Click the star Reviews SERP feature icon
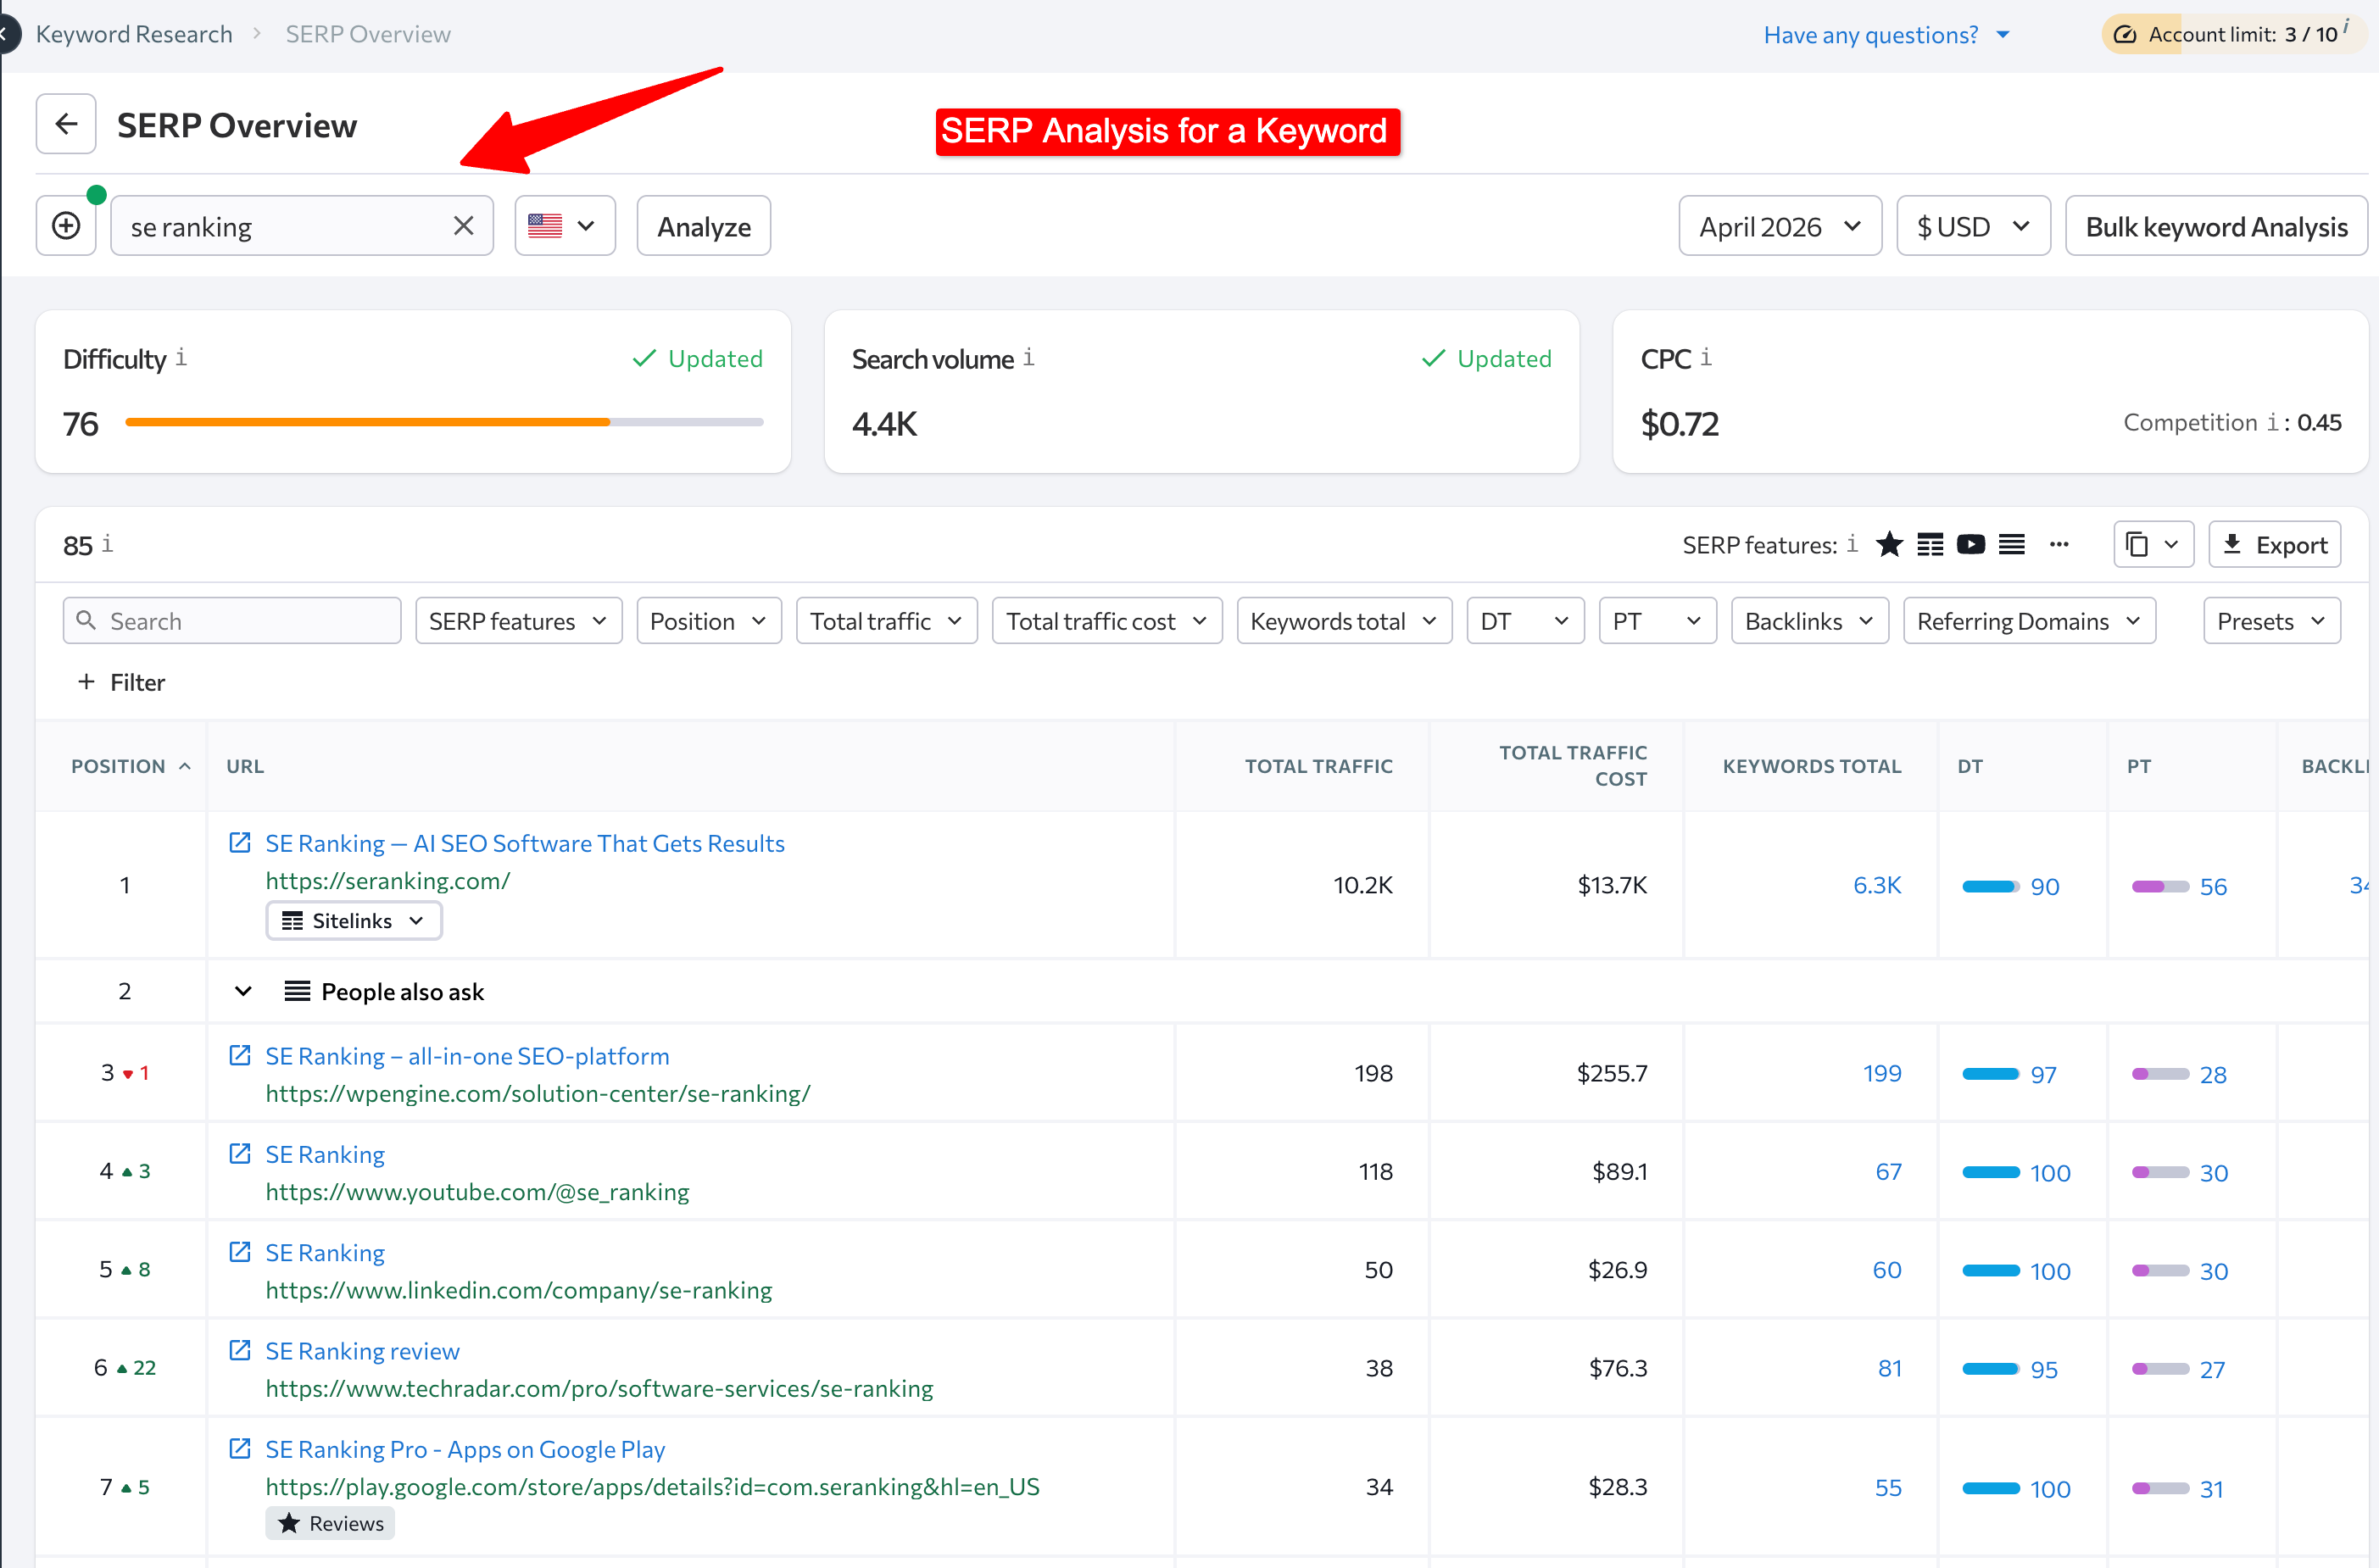The image size is (2379, 1568). [1888, 544]
